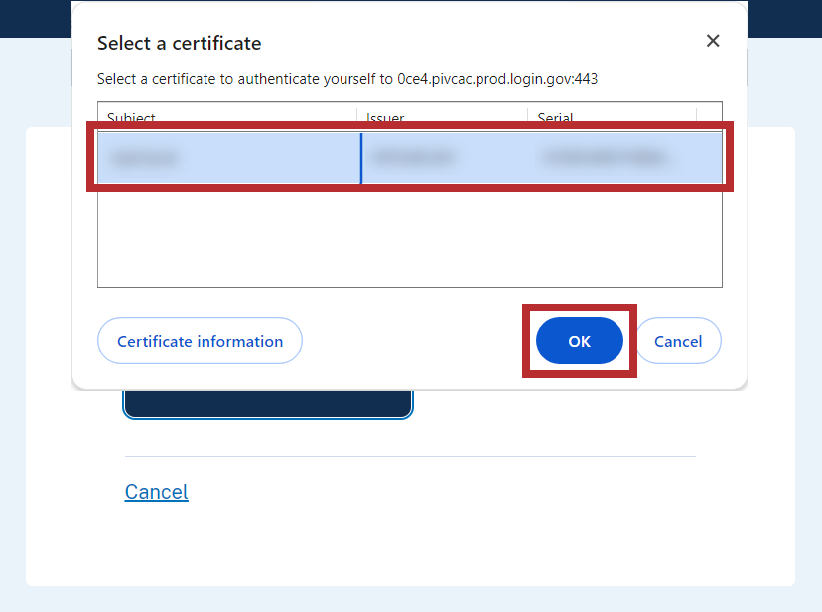Screen dimensions: 822x612
Task: Dismiss the dialog via the Cancel button
Action: (678, 341)
